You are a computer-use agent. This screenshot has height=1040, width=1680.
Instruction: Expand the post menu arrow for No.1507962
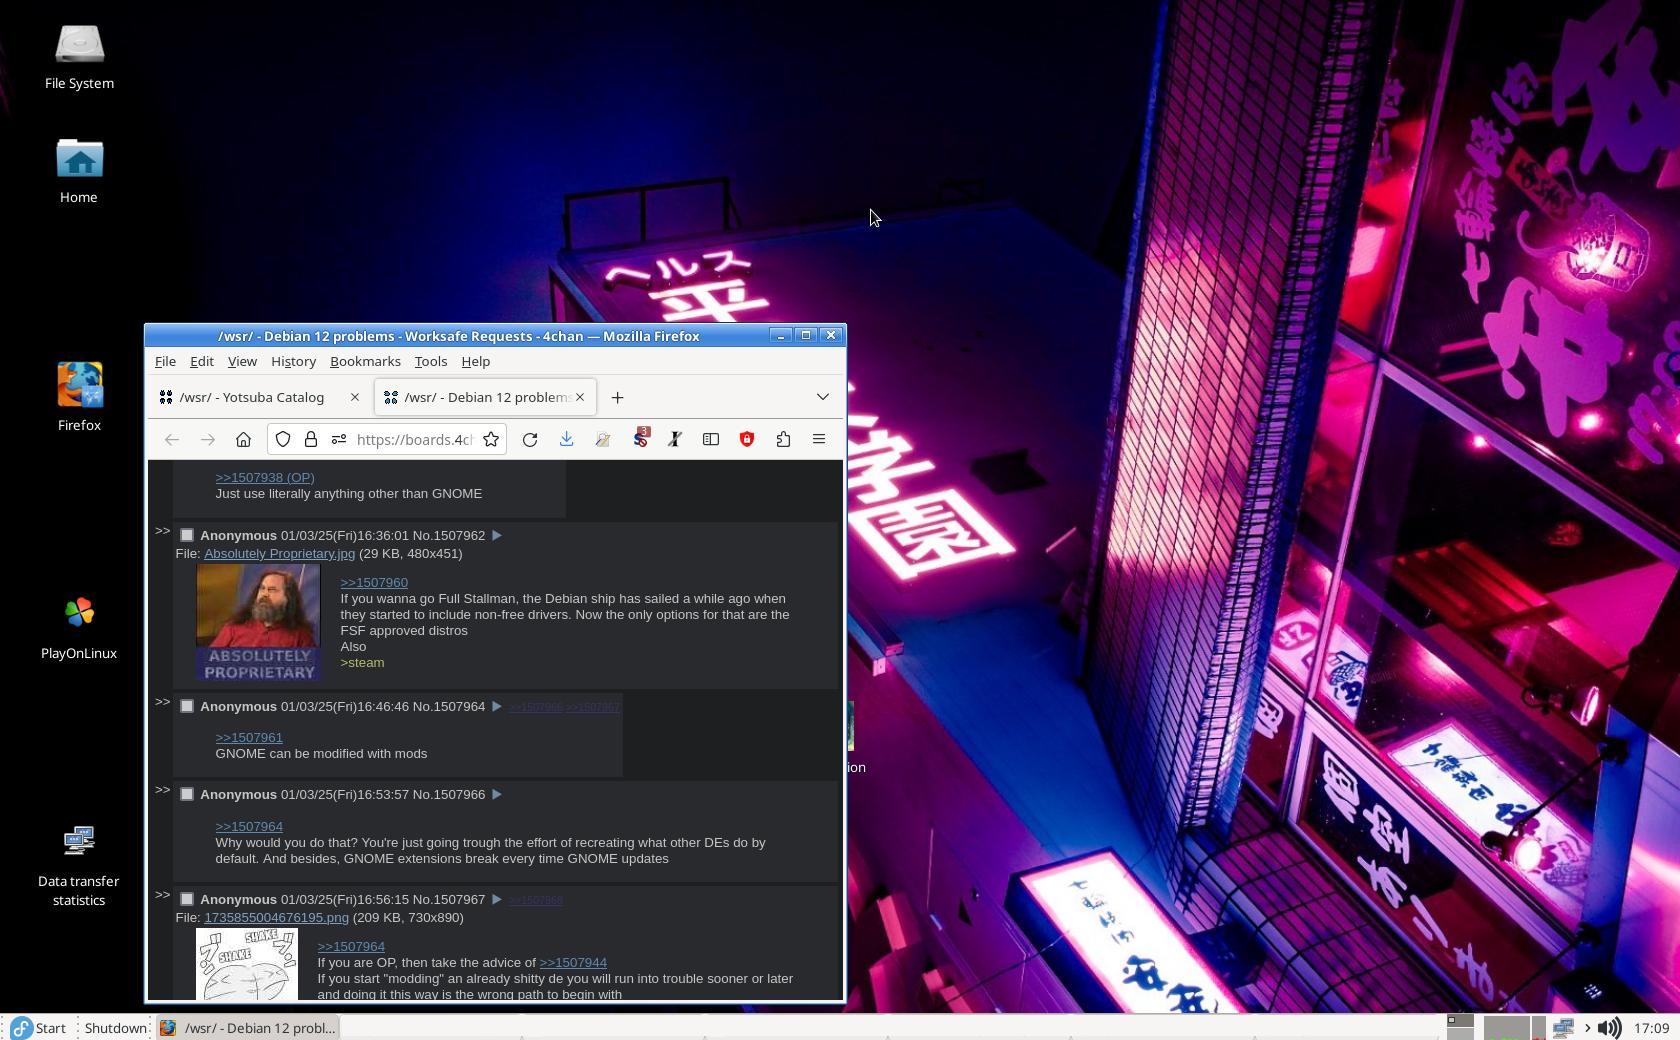click(x=497, y=536)
